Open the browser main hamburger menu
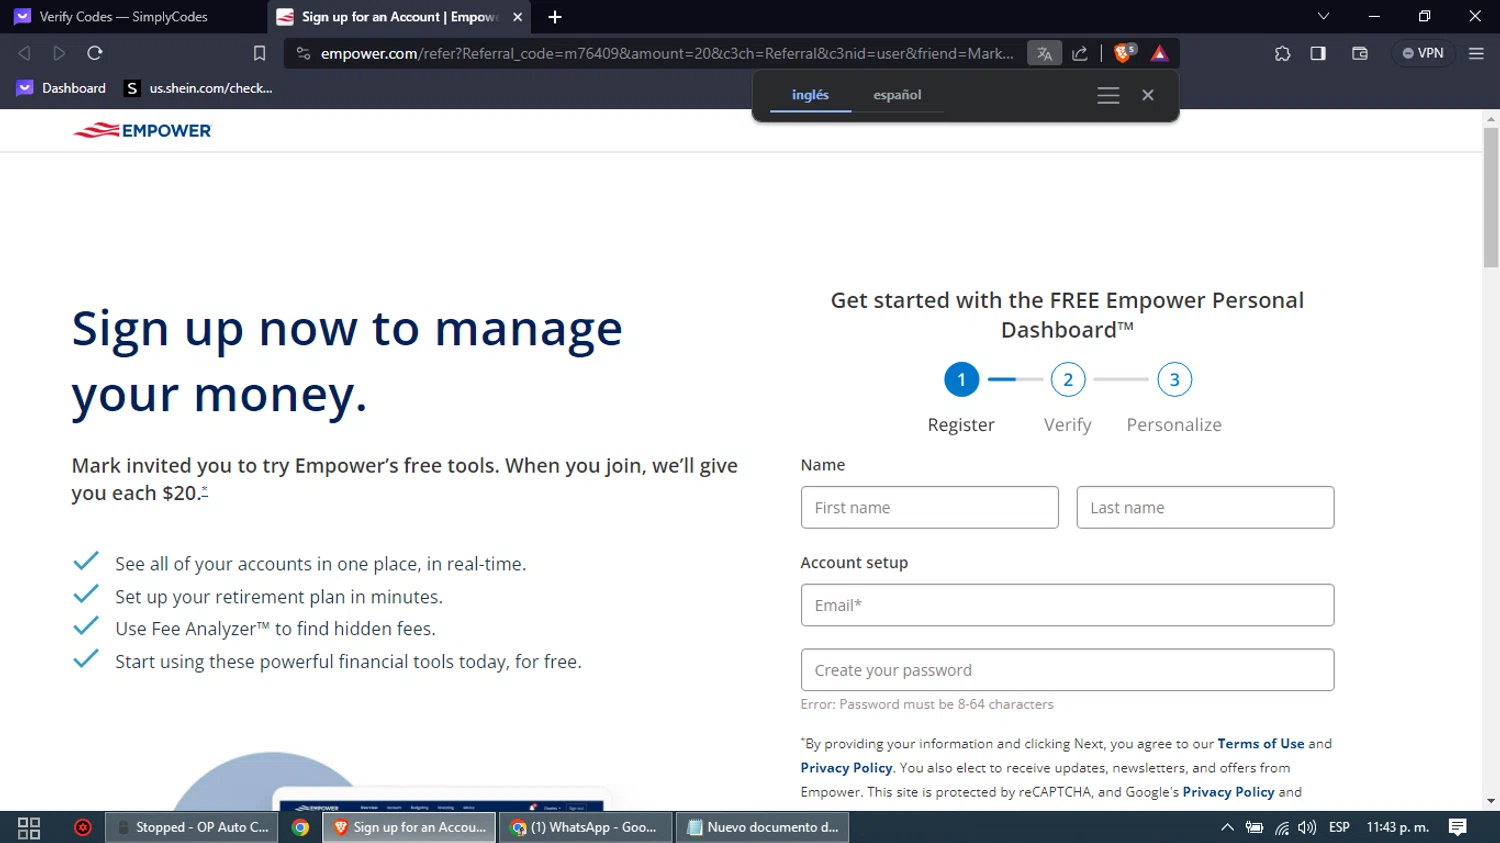This screenshot has height=843, width=1500. pyautogui.click(x=1476, y=53)
